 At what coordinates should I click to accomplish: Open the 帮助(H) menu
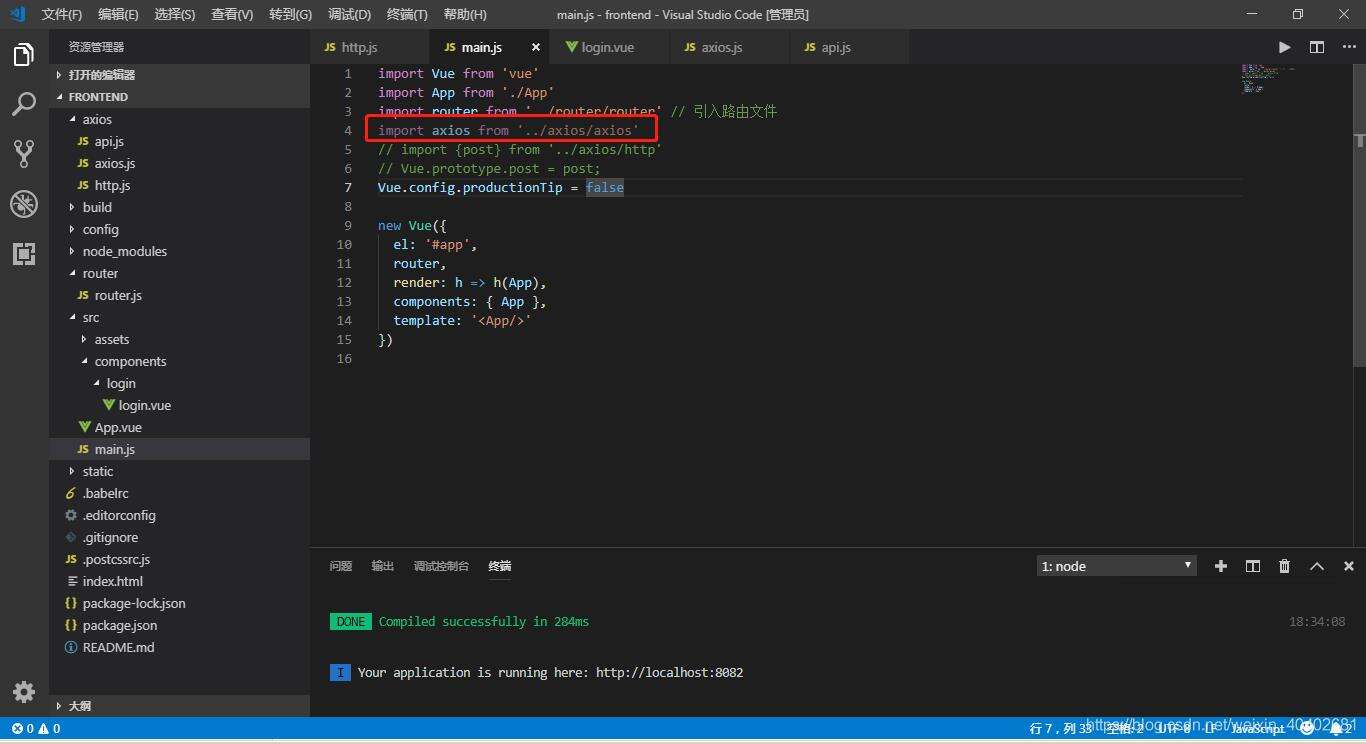click(465, 14)
